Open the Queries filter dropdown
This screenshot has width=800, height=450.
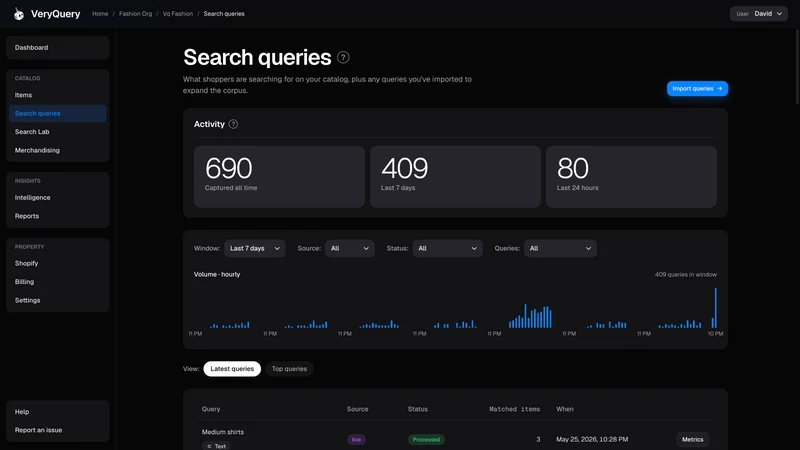pos(560,248)
